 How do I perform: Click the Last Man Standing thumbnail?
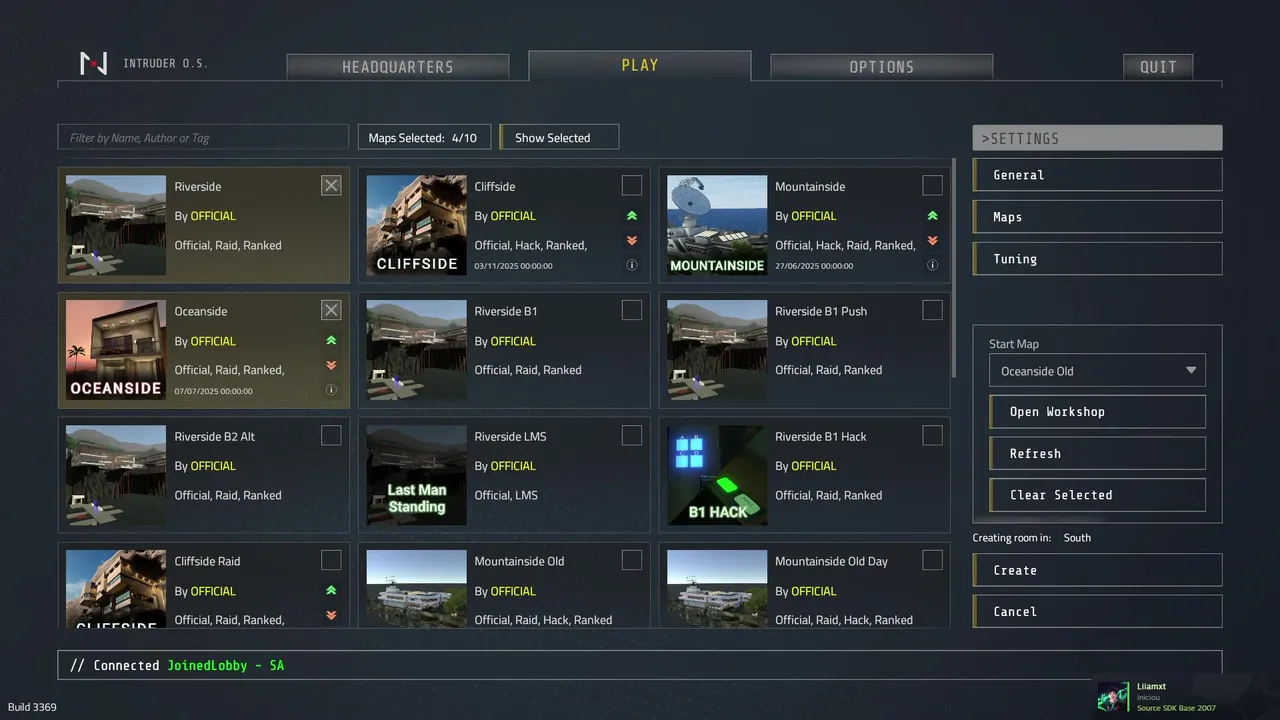pyautogui.click(x=416, y=475)
